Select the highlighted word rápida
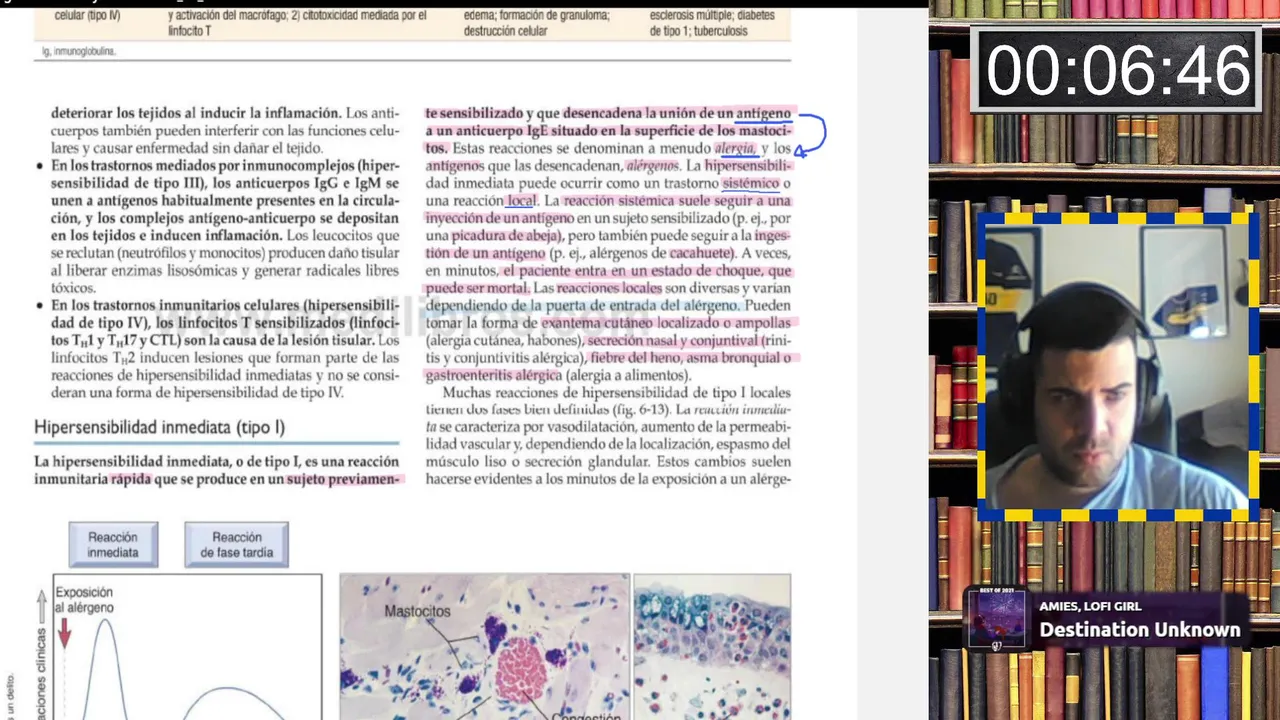Viewport: 1280px width, 720px height. 130,479
